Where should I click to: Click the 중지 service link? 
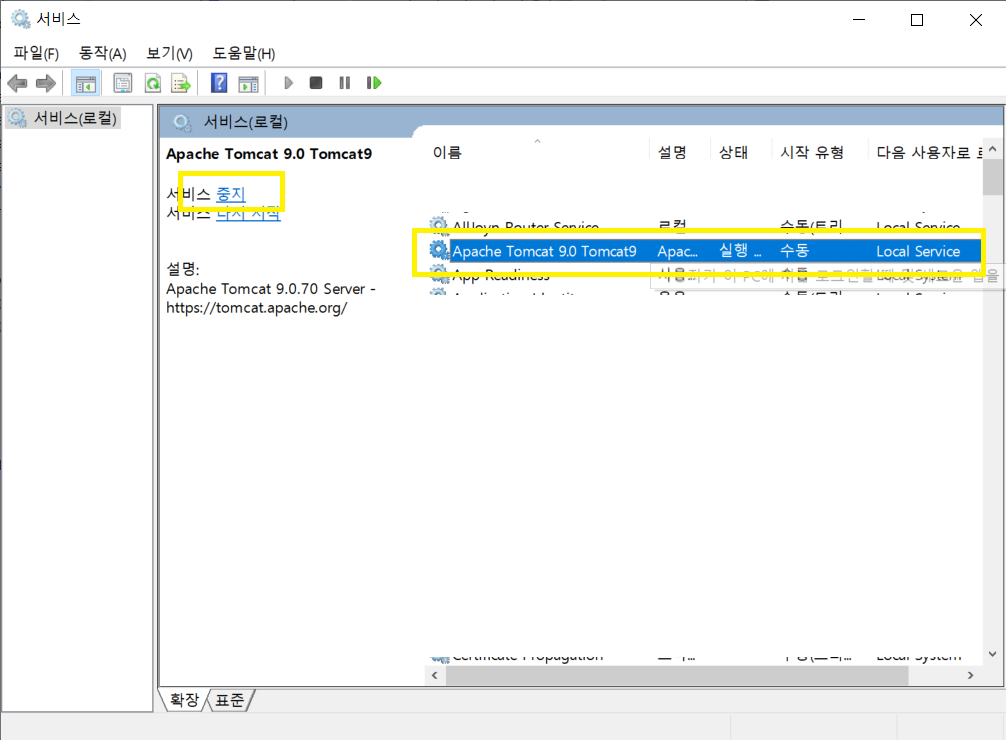231,194
